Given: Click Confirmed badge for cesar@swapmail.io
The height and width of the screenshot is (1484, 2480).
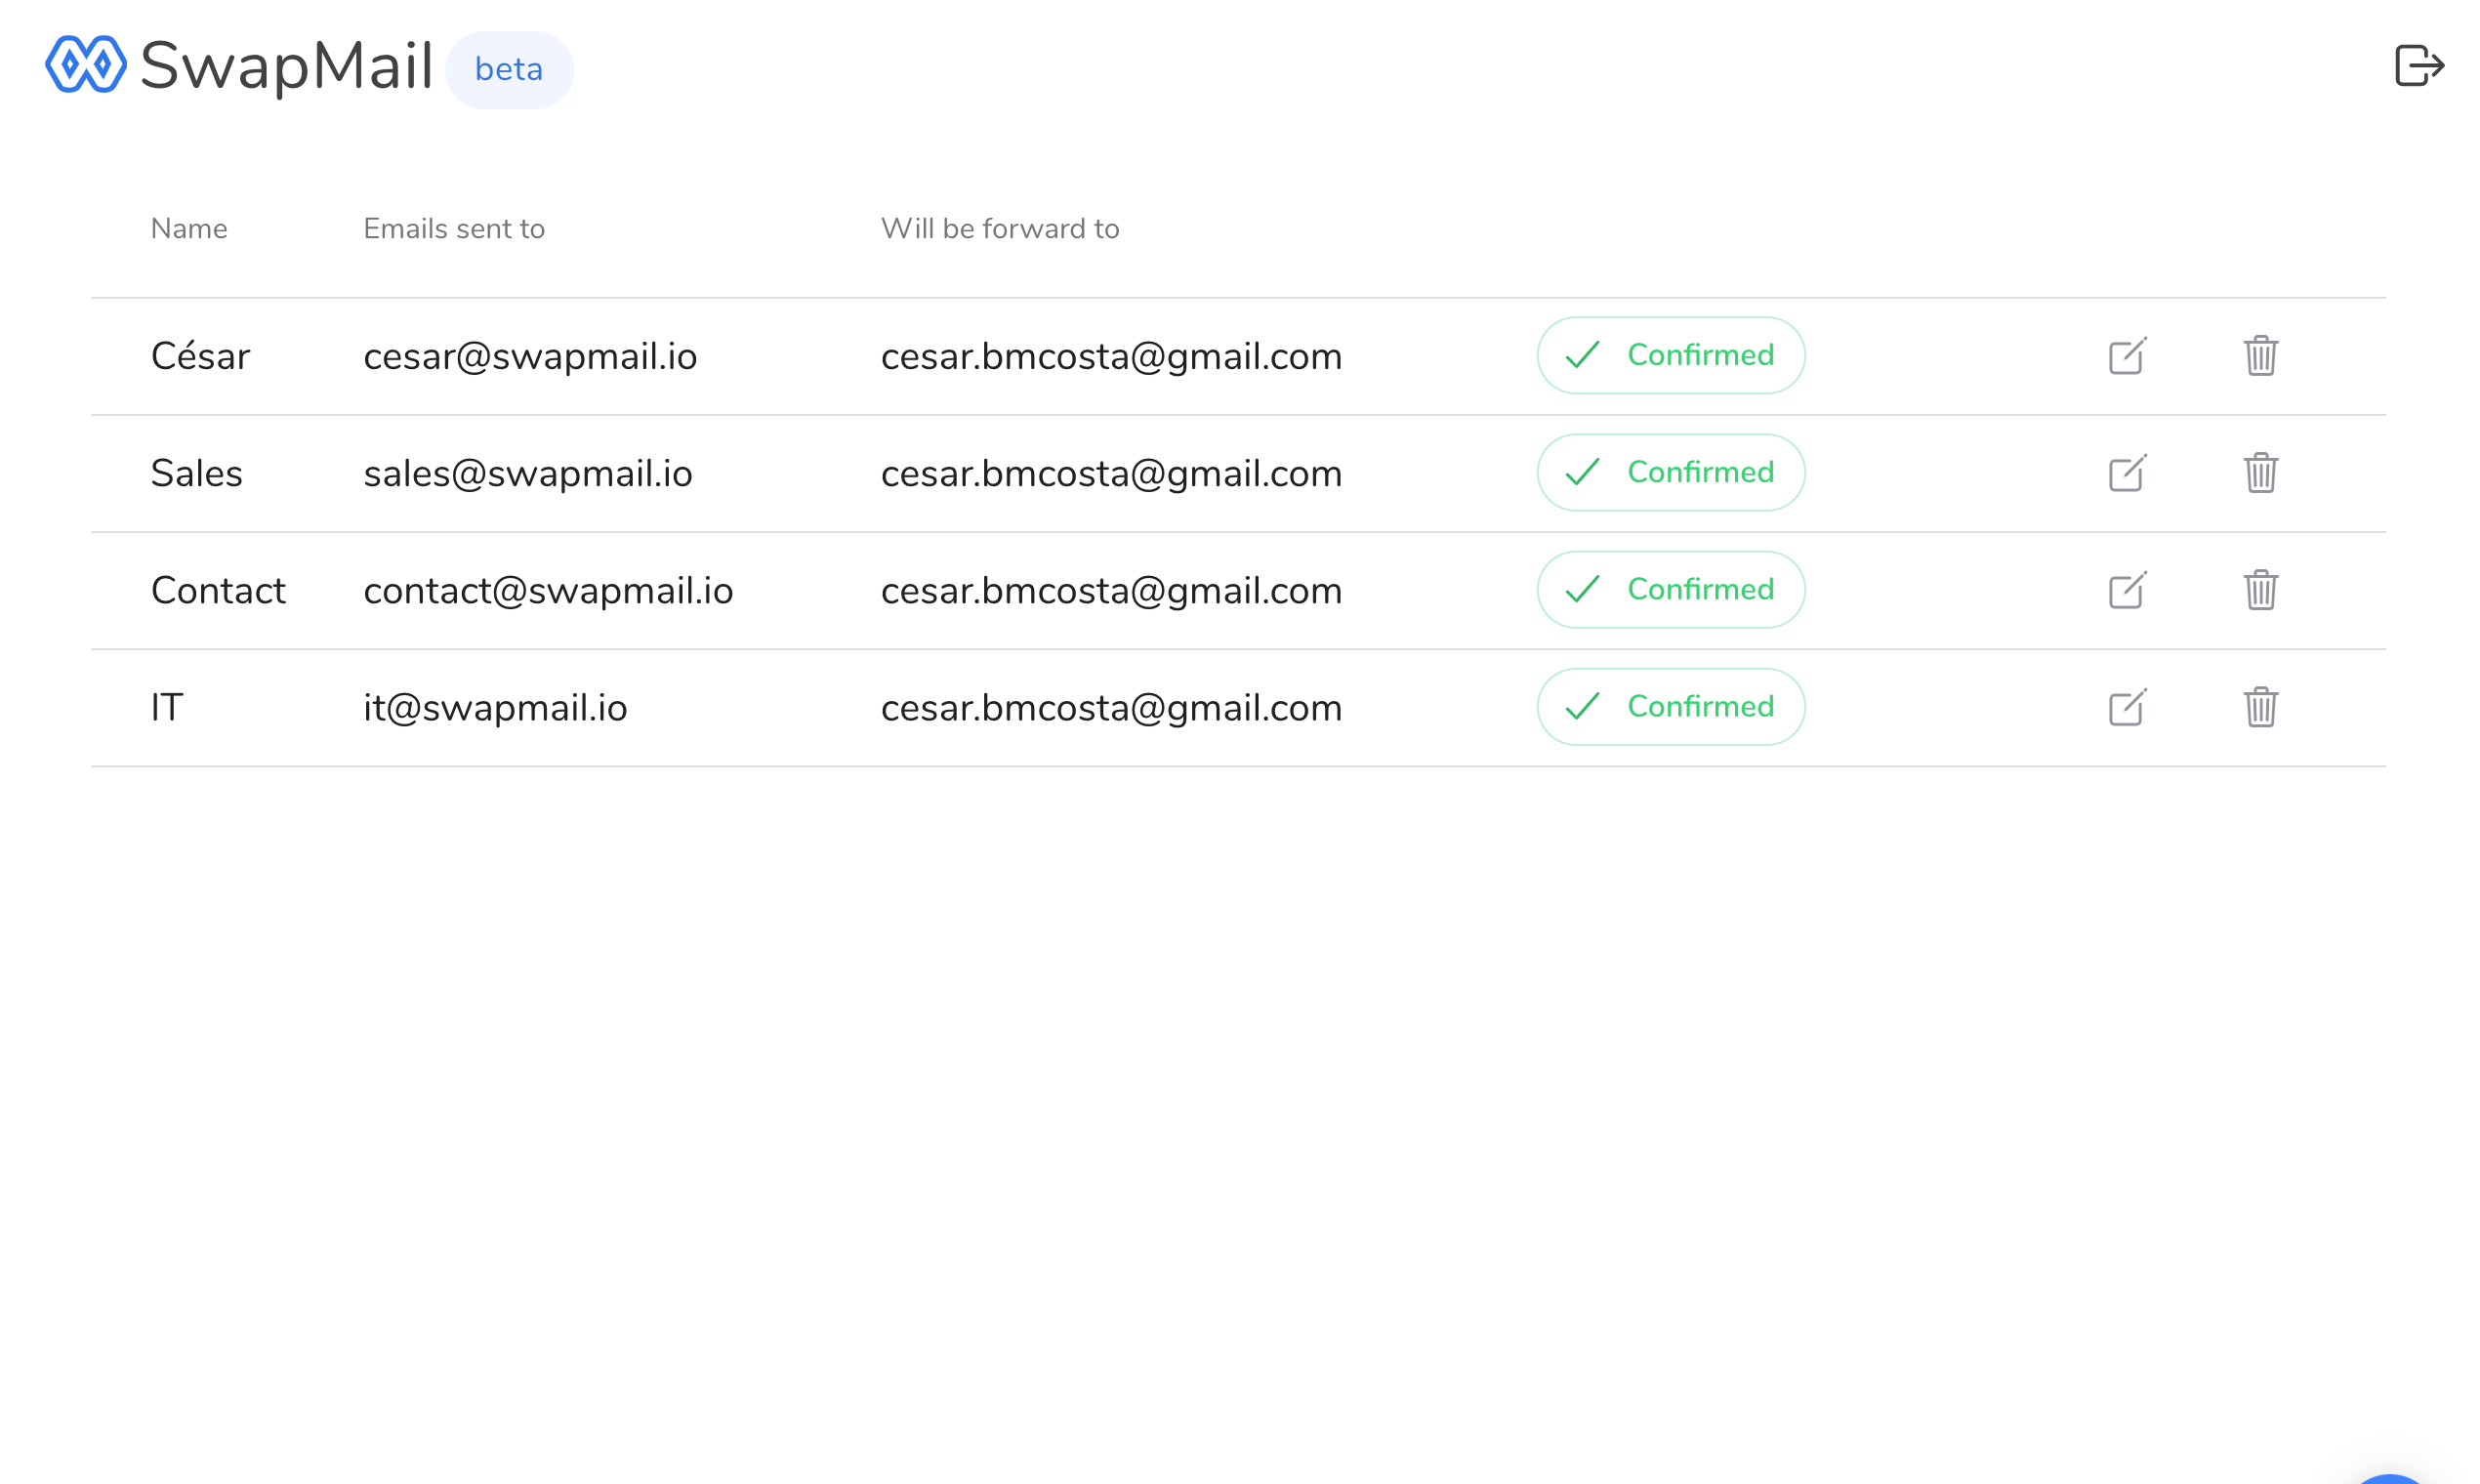Looking at the screenshot, I should click(x=1670, y=355).
